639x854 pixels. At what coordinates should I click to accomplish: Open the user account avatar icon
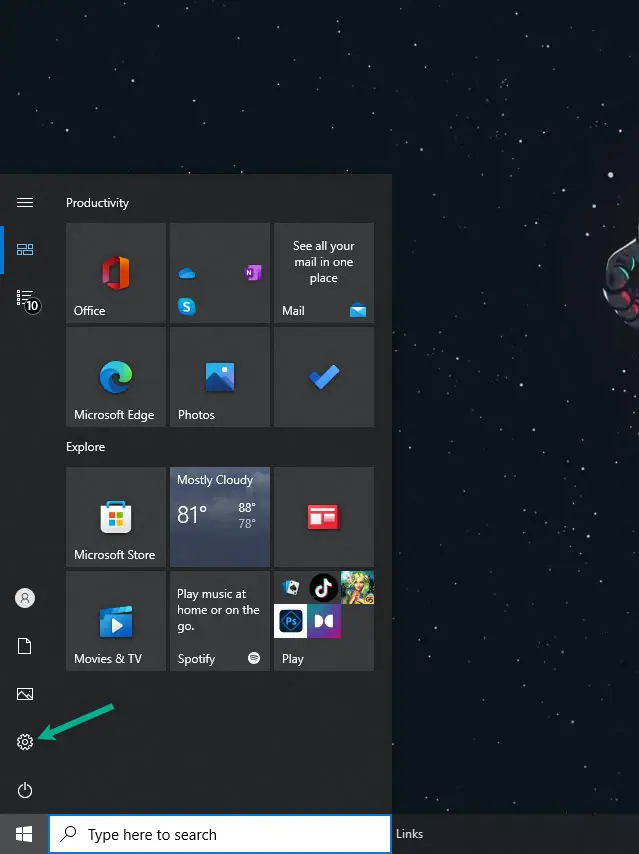(x=25, y=598)
